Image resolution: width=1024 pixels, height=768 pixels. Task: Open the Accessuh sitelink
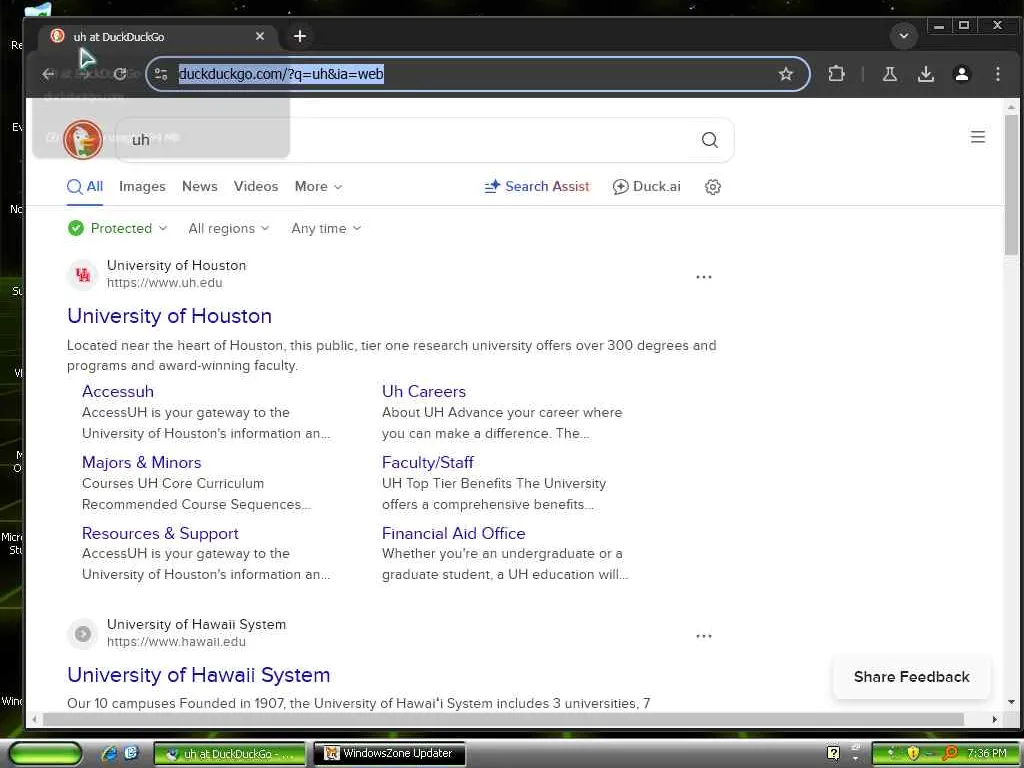[x=118, y=391]
